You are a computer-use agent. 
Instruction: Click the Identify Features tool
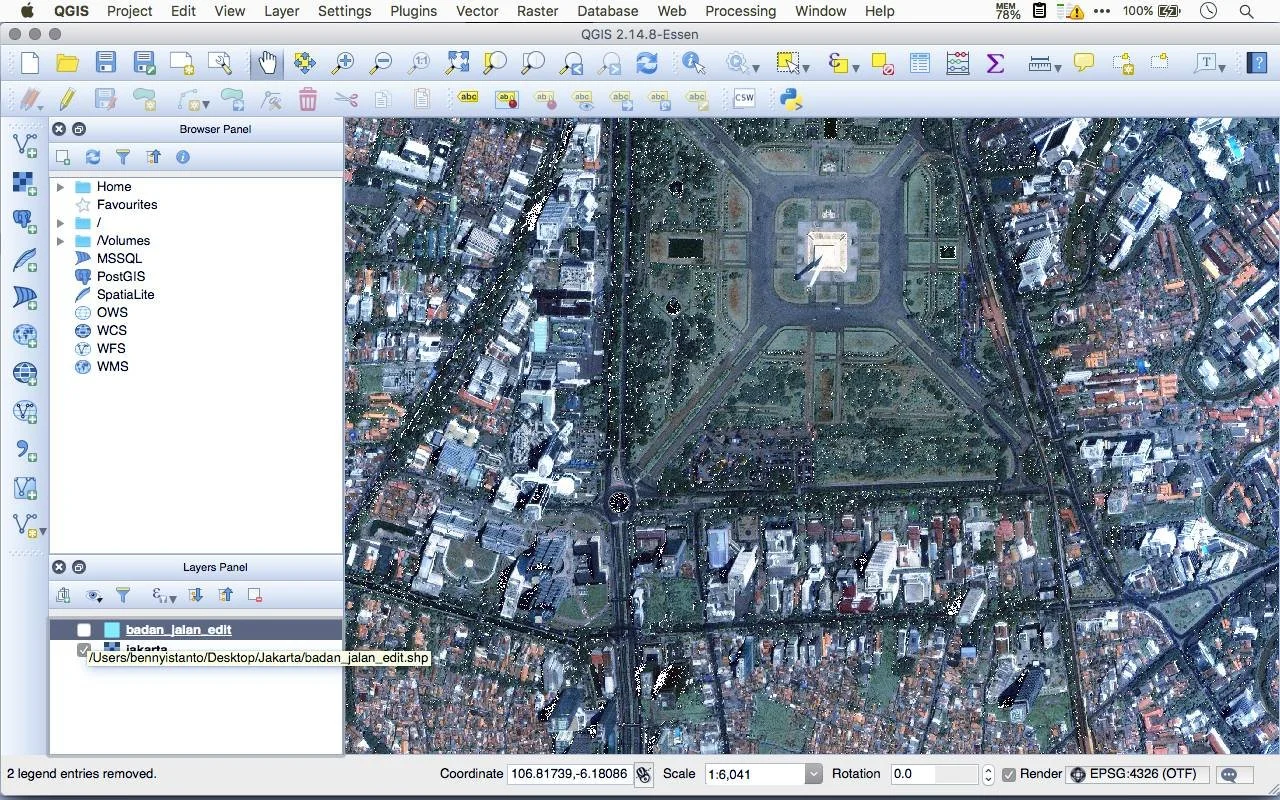pos(693,63)
